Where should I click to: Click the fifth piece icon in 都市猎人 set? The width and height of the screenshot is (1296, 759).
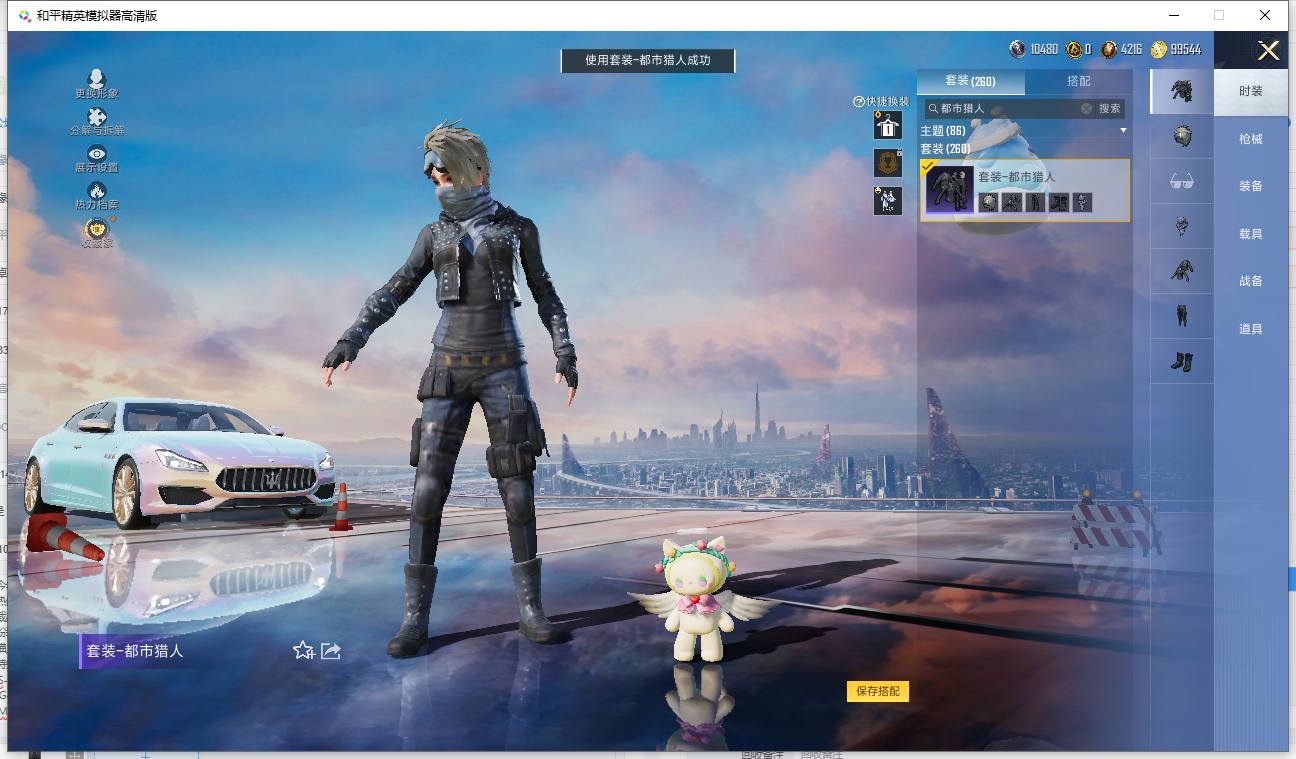(1083, 202)
